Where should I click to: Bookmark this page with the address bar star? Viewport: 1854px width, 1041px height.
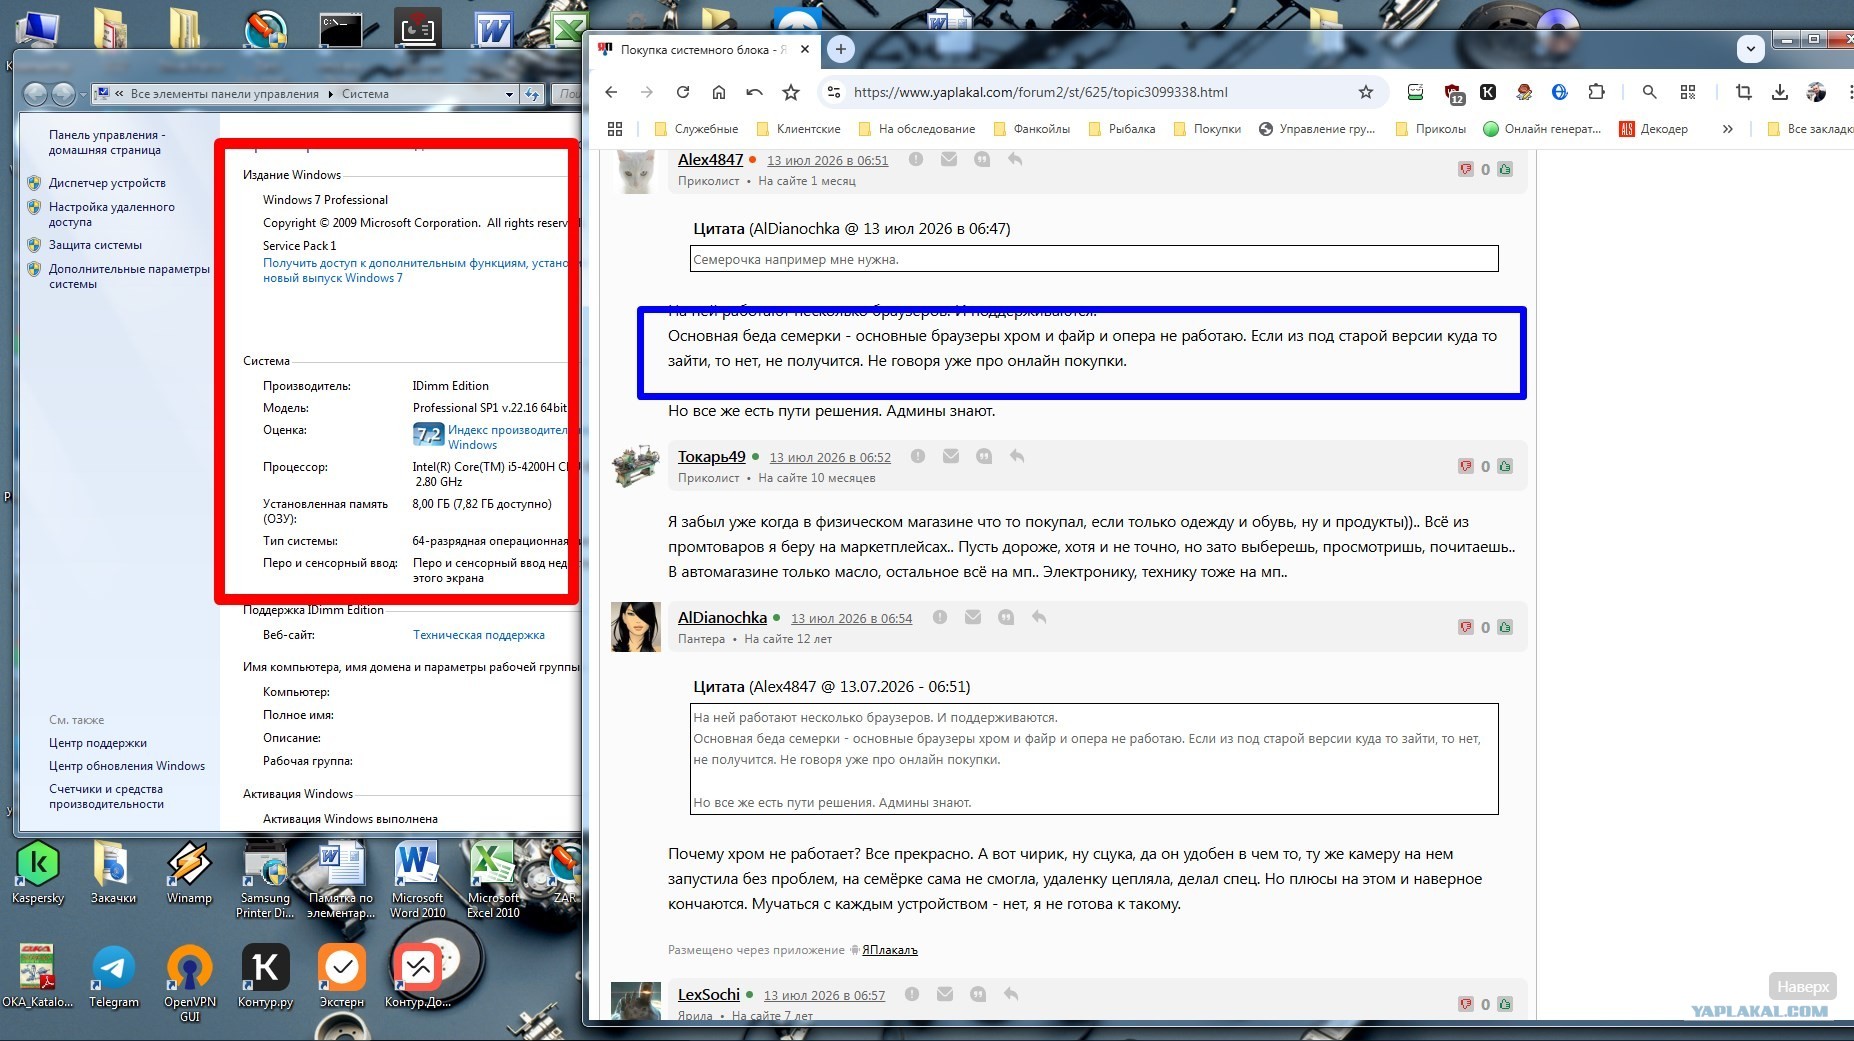pyautogui.click(x=1366, y=92)
